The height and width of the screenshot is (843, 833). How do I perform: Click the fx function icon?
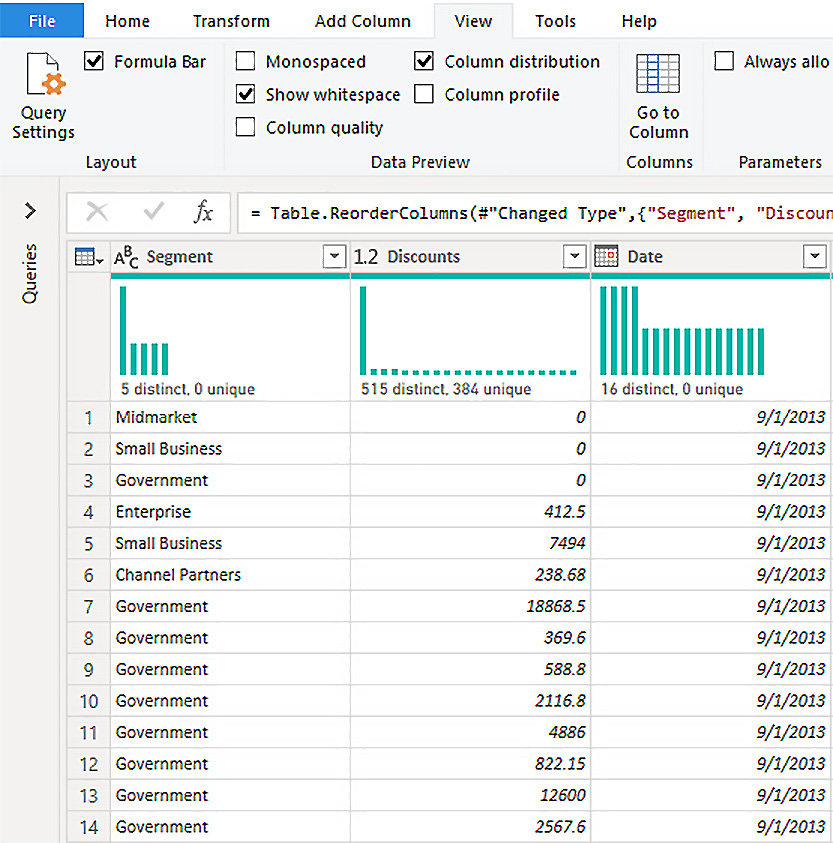point(203,211)
